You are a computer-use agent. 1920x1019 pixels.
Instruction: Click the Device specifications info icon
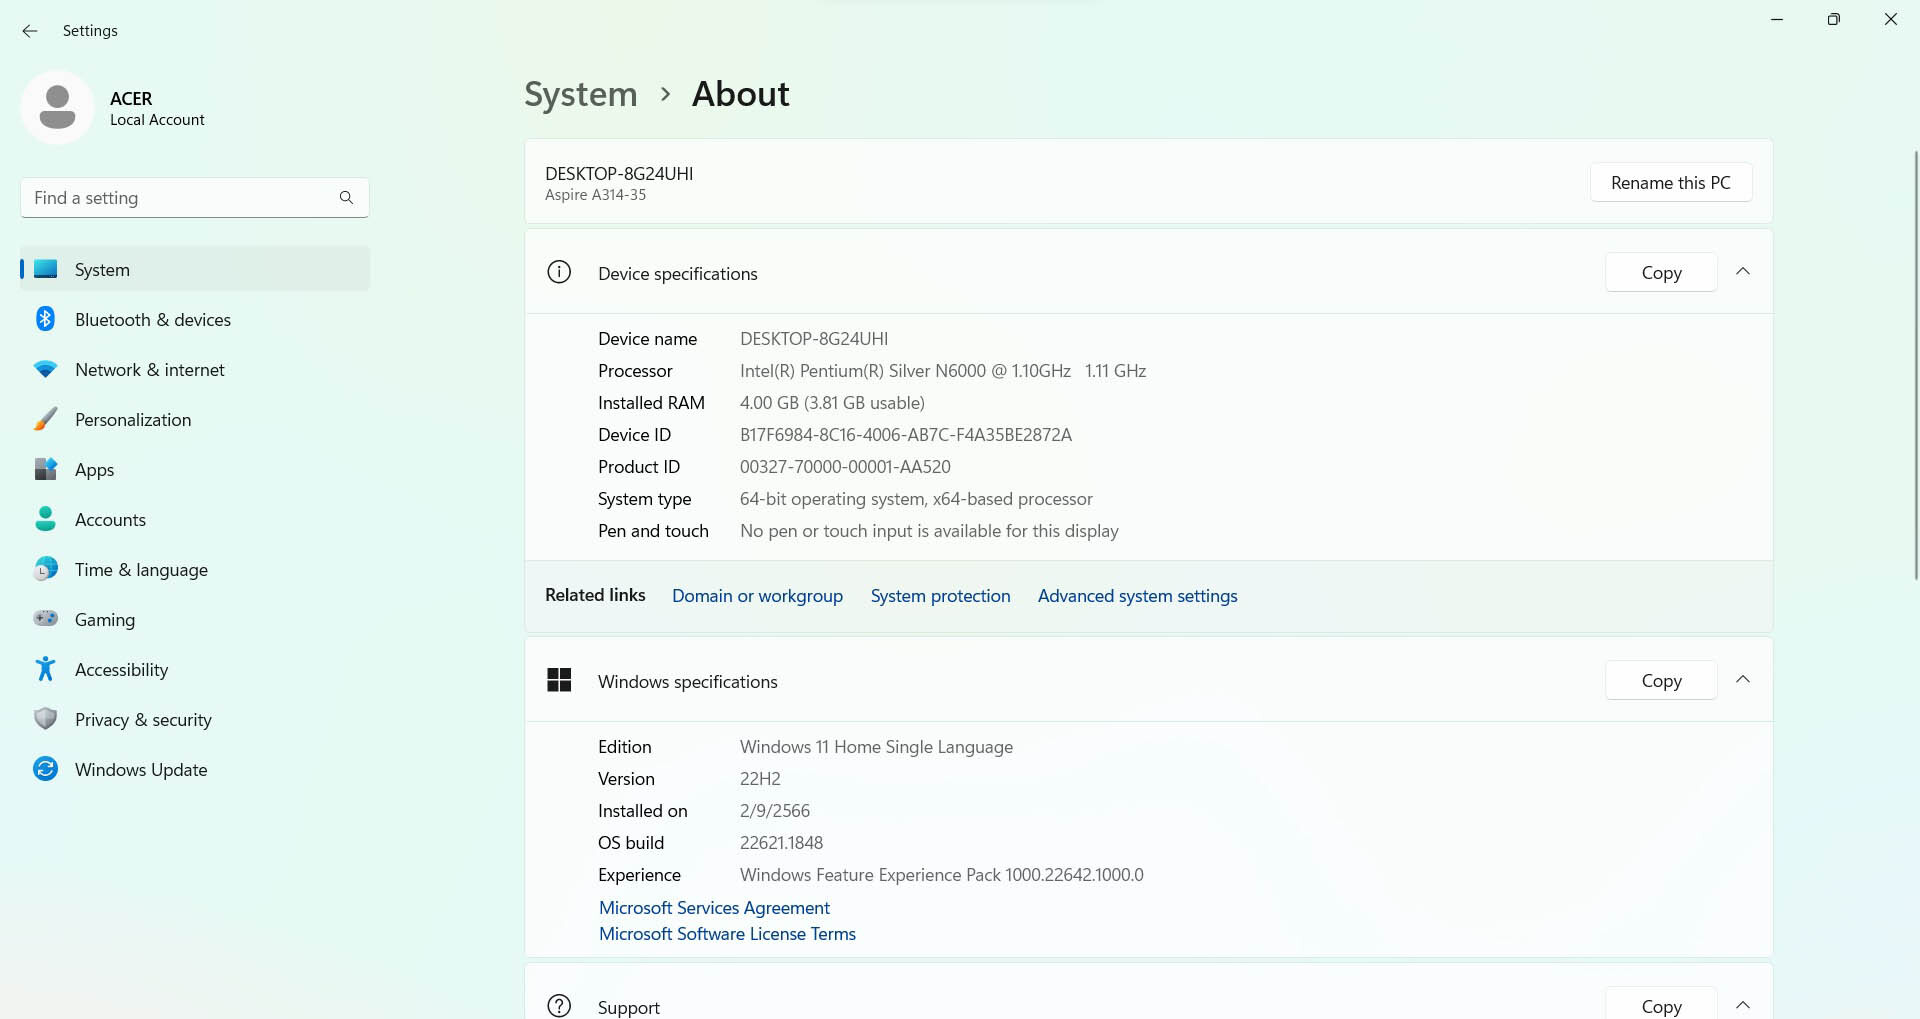point(559,272)
